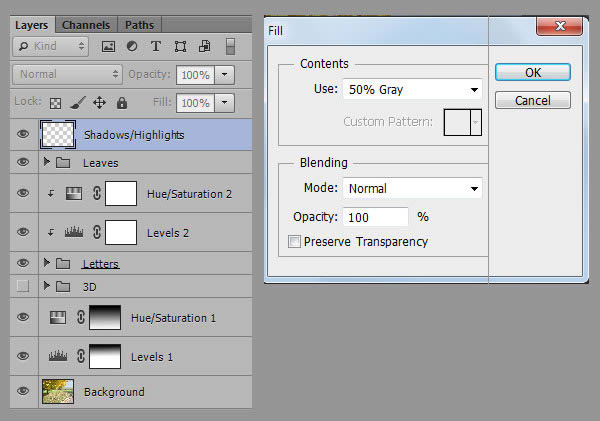Show the 3D layer group
This screenshot has height=421, width=600.
click(23, 286)
